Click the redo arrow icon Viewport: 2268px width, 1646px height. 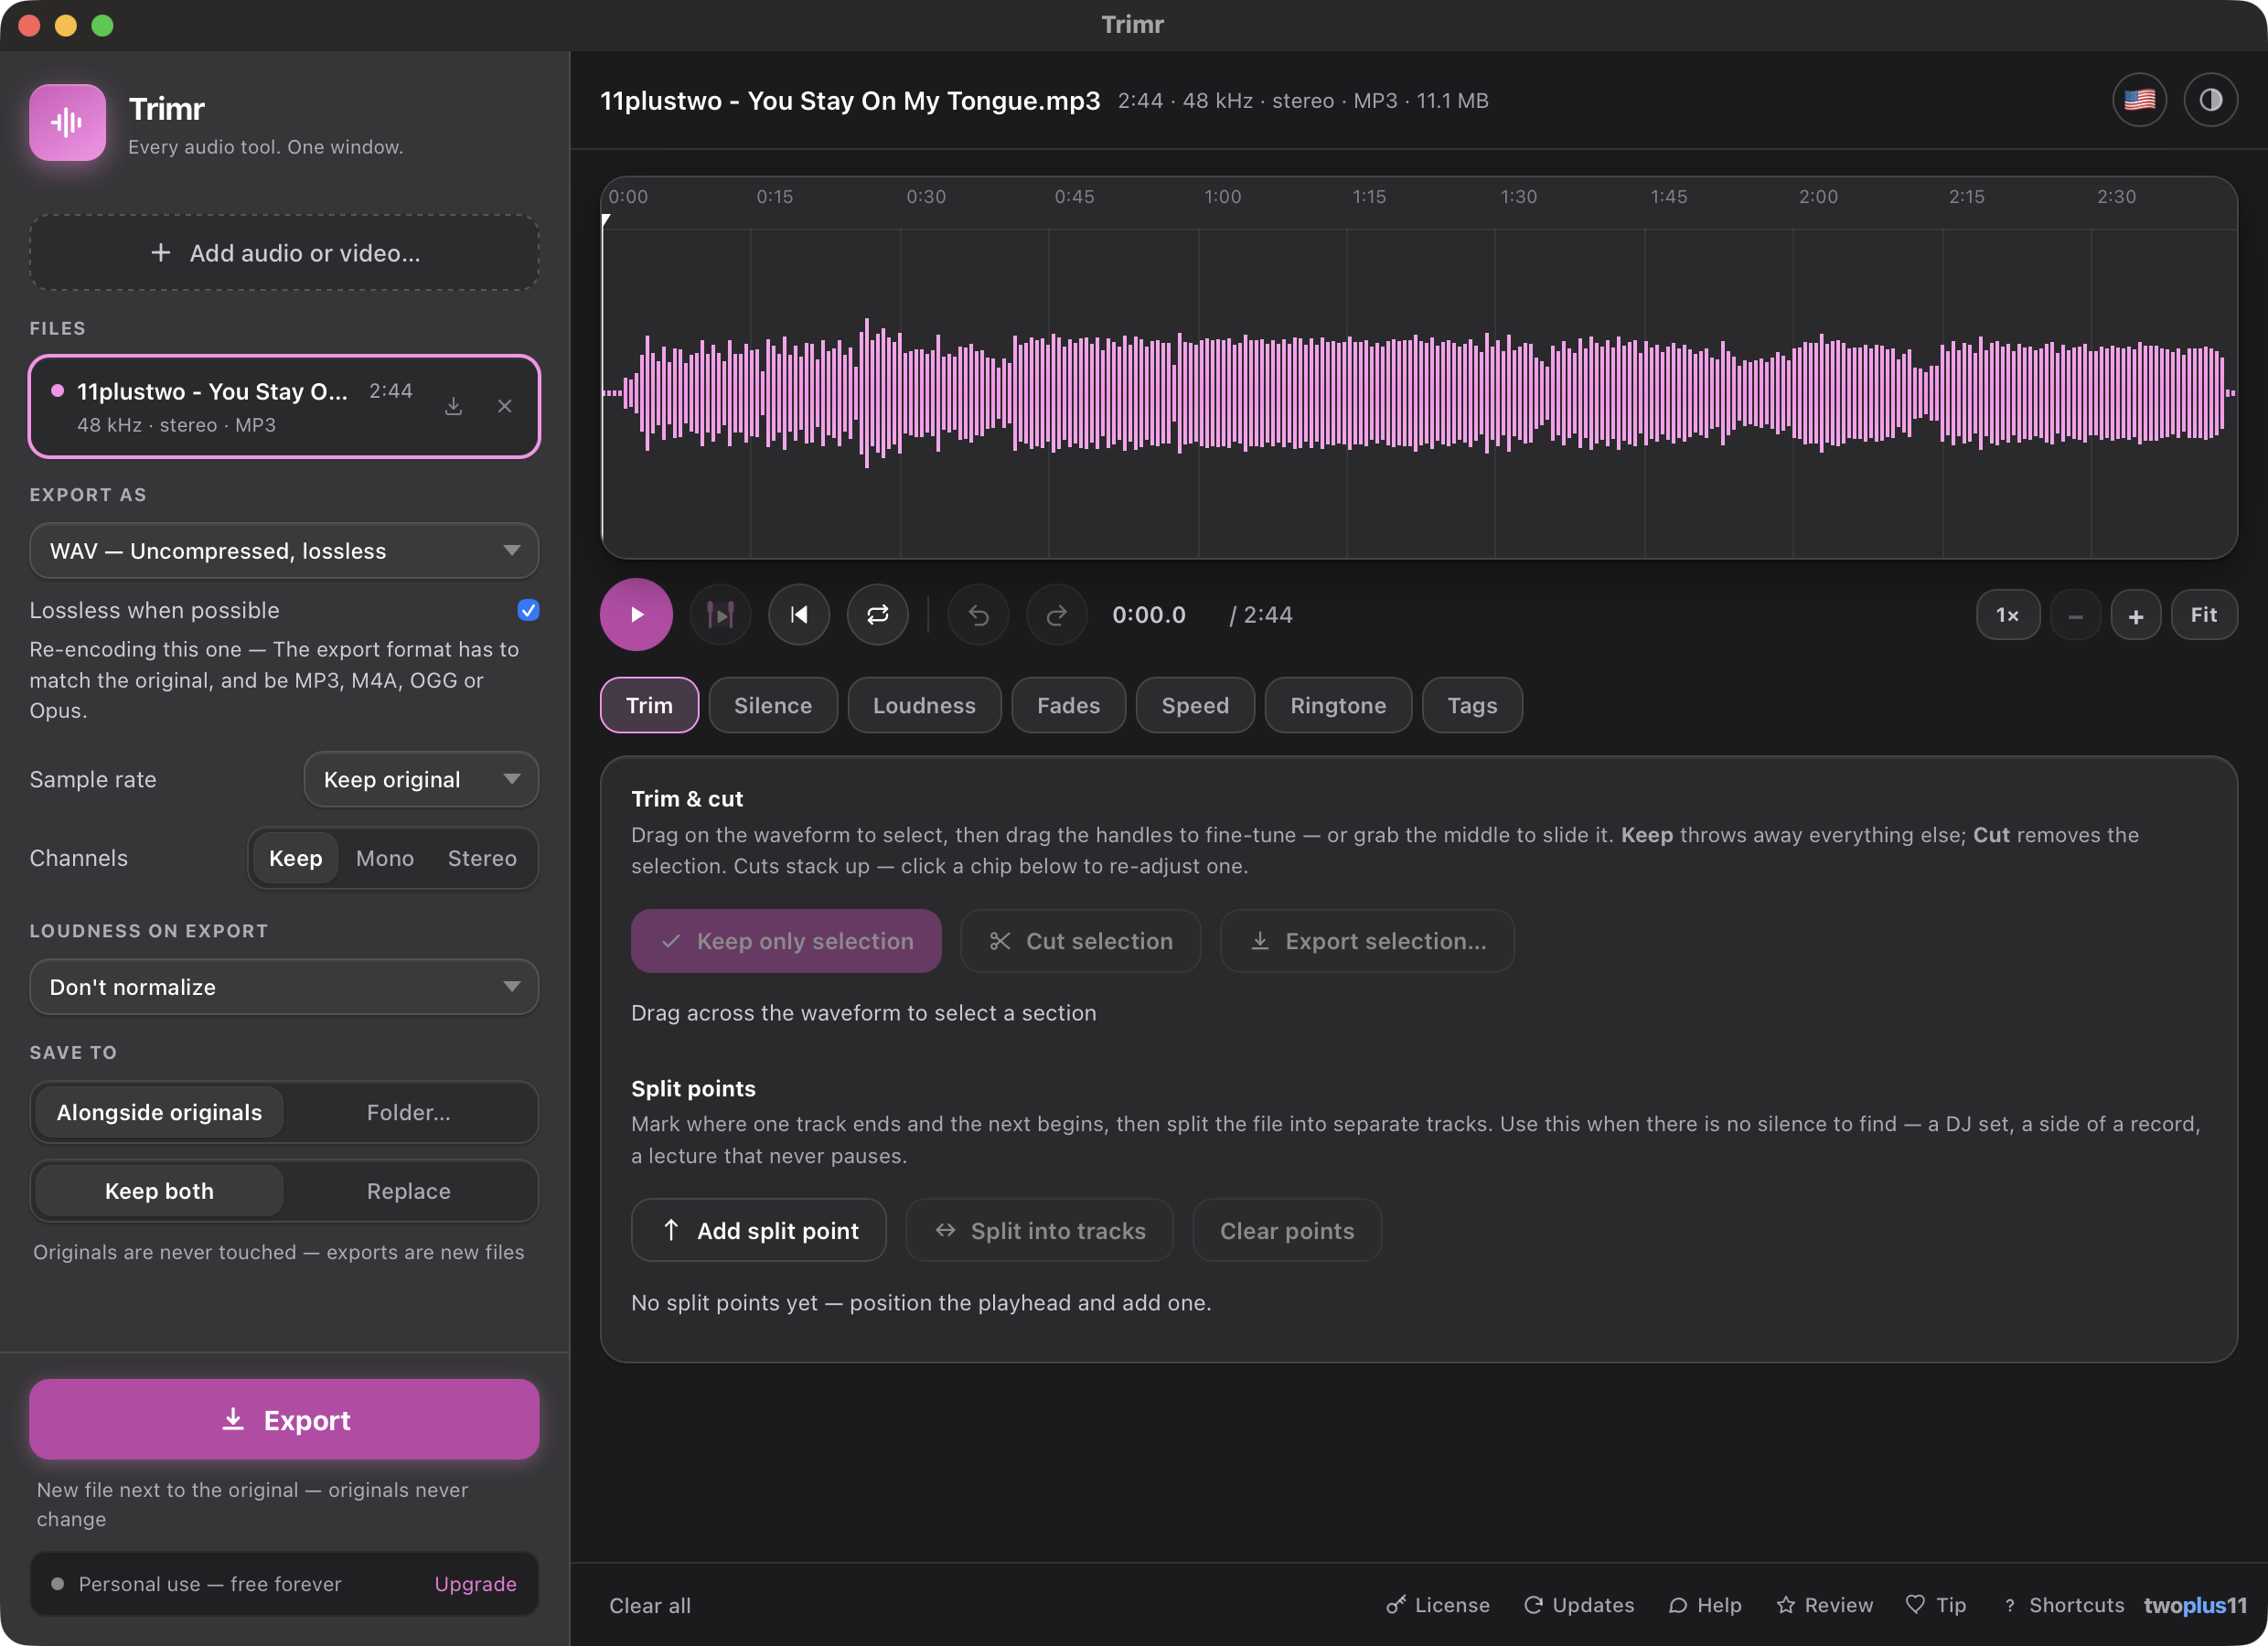tap(1057, 615)
